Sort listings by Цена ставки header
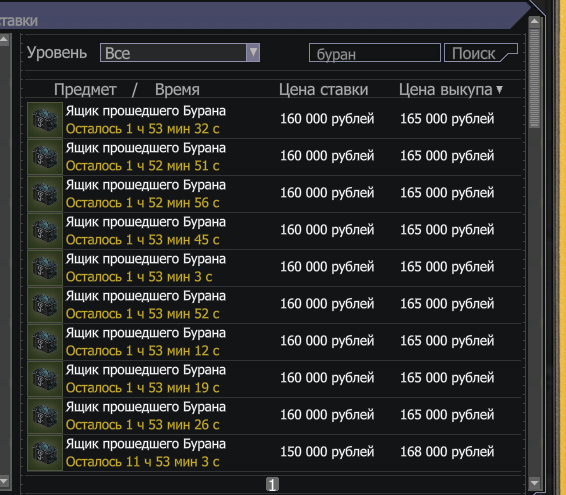 coord(323,90)
